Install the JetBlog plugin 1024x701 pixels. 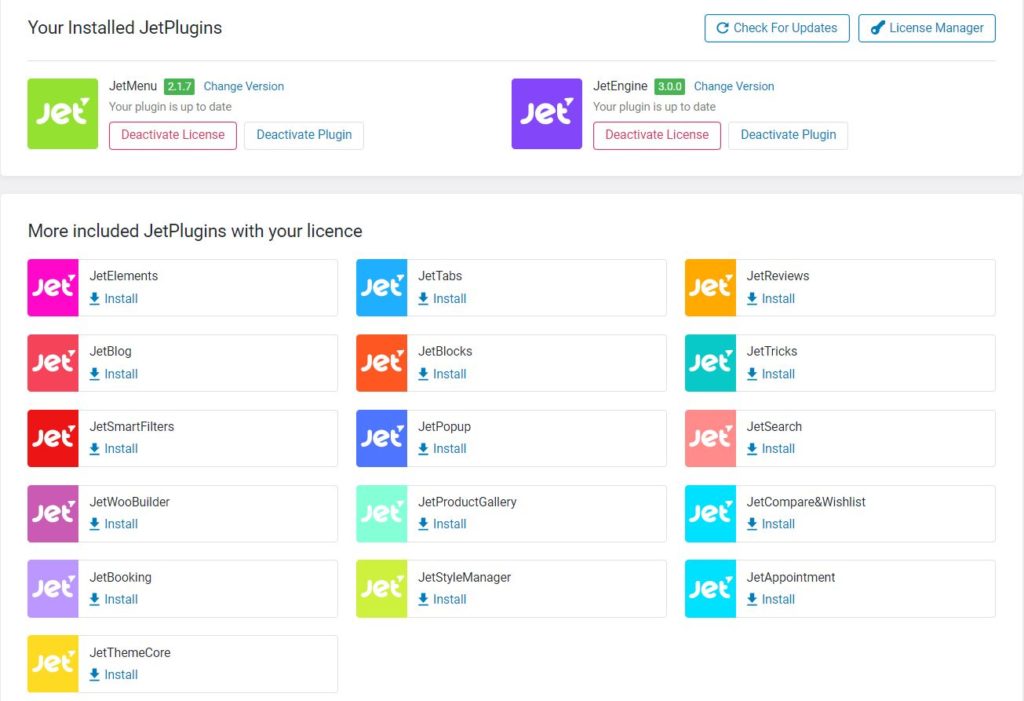(114, 374)
